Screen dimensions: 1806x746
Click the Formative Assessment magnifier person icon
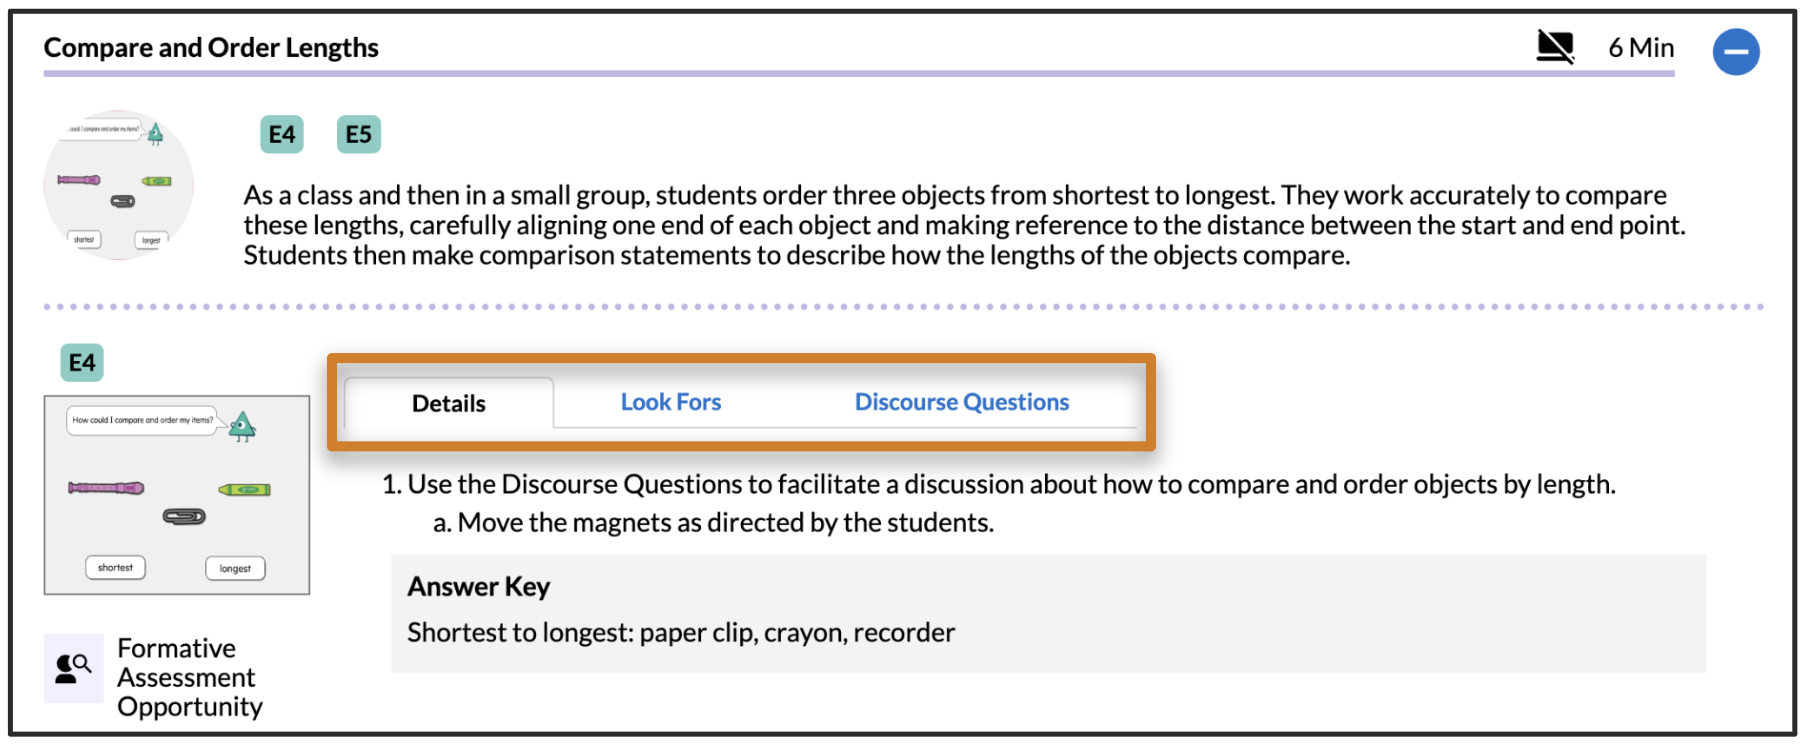[x=73, y=668]
